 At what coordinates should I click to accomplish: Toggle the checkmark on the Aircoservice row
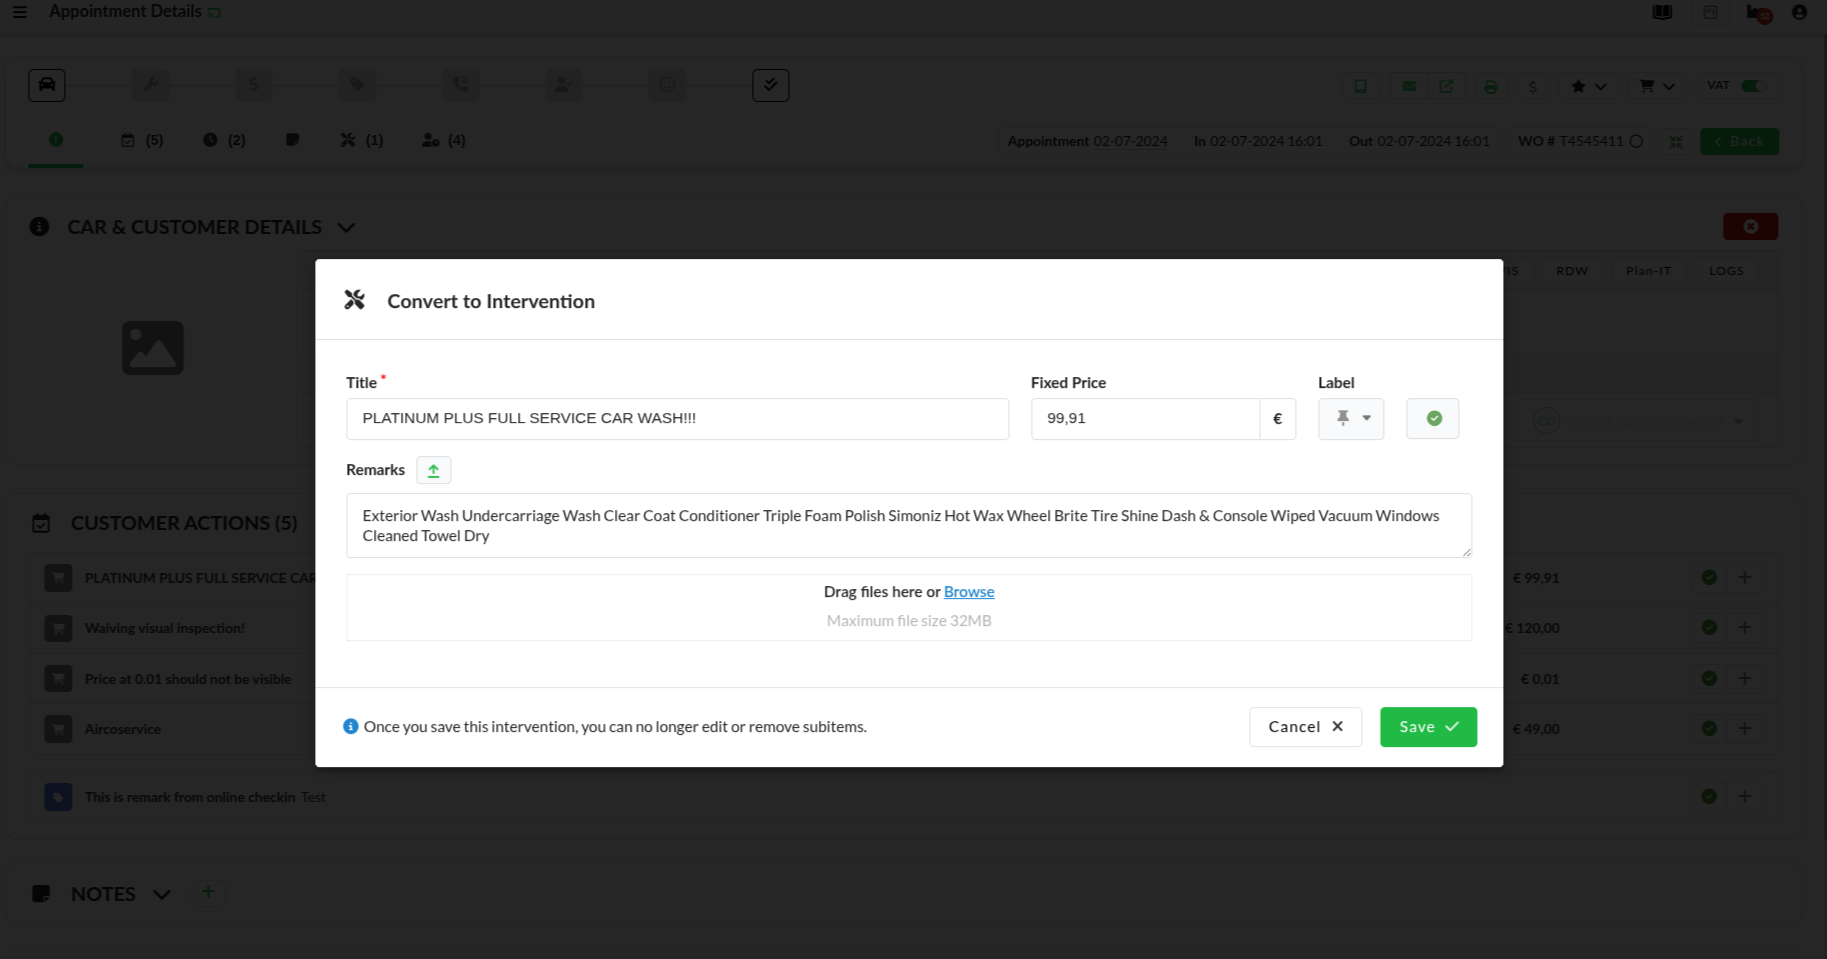1709,728
